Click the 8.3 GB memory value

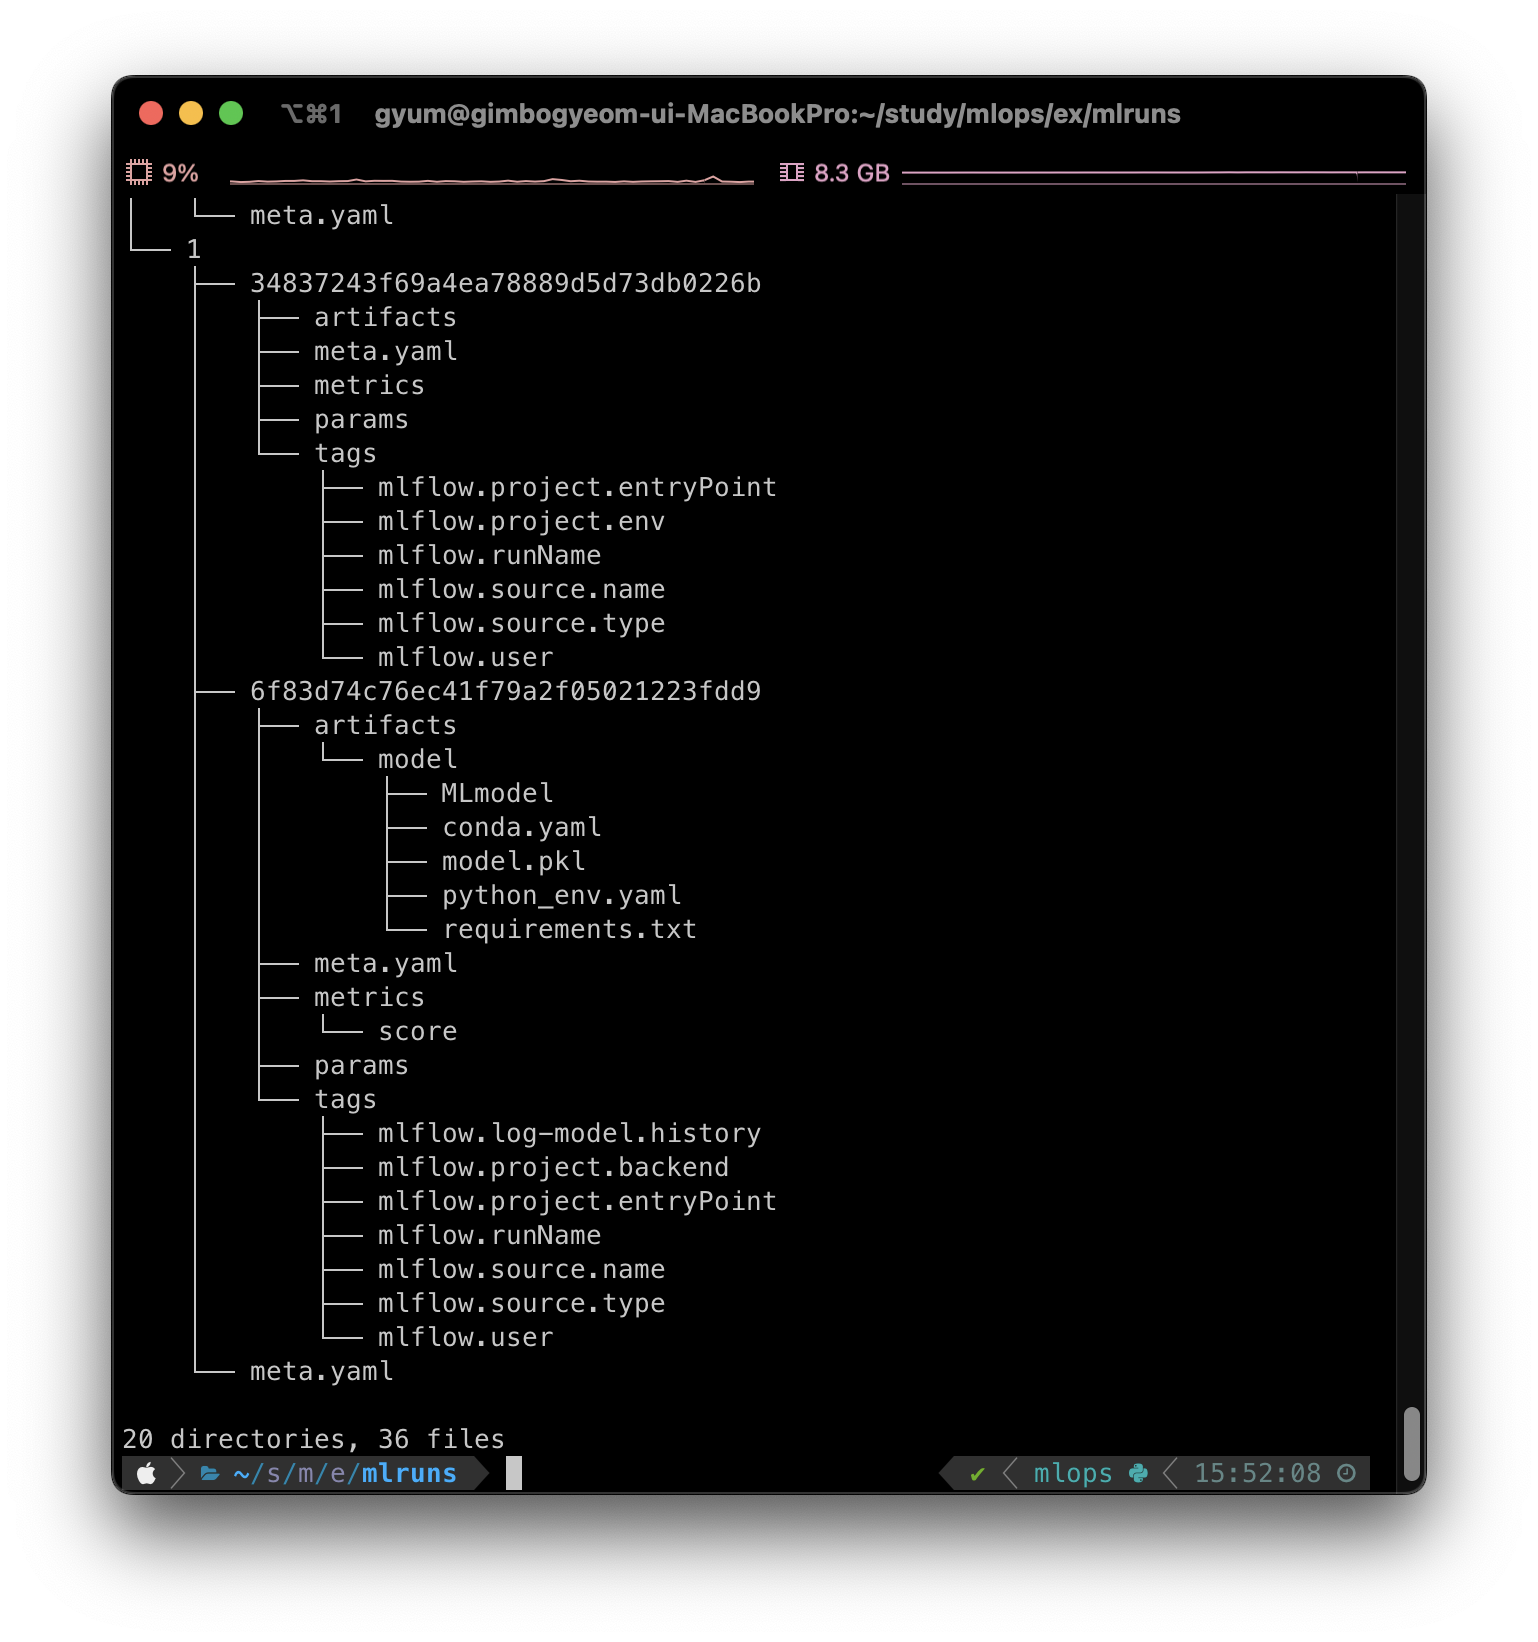(x=852, y=173)
